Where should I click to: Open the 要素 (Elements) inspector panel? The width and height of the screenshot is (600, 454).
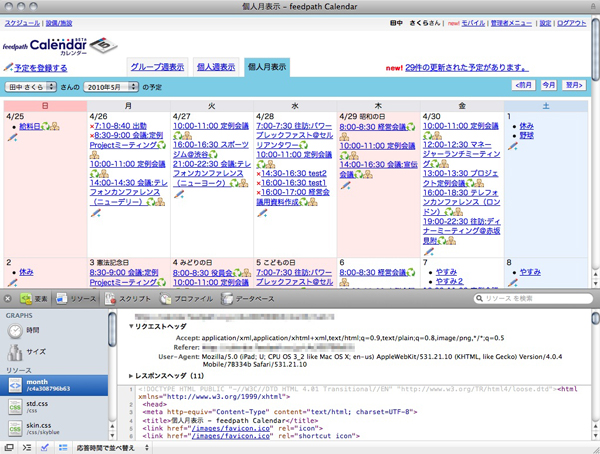pos(35,298)
